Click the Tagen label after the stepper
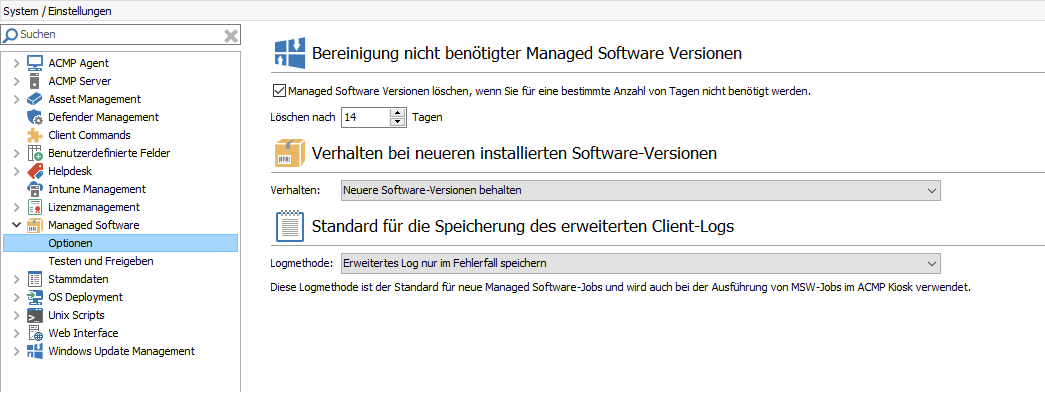 [427, 118]
